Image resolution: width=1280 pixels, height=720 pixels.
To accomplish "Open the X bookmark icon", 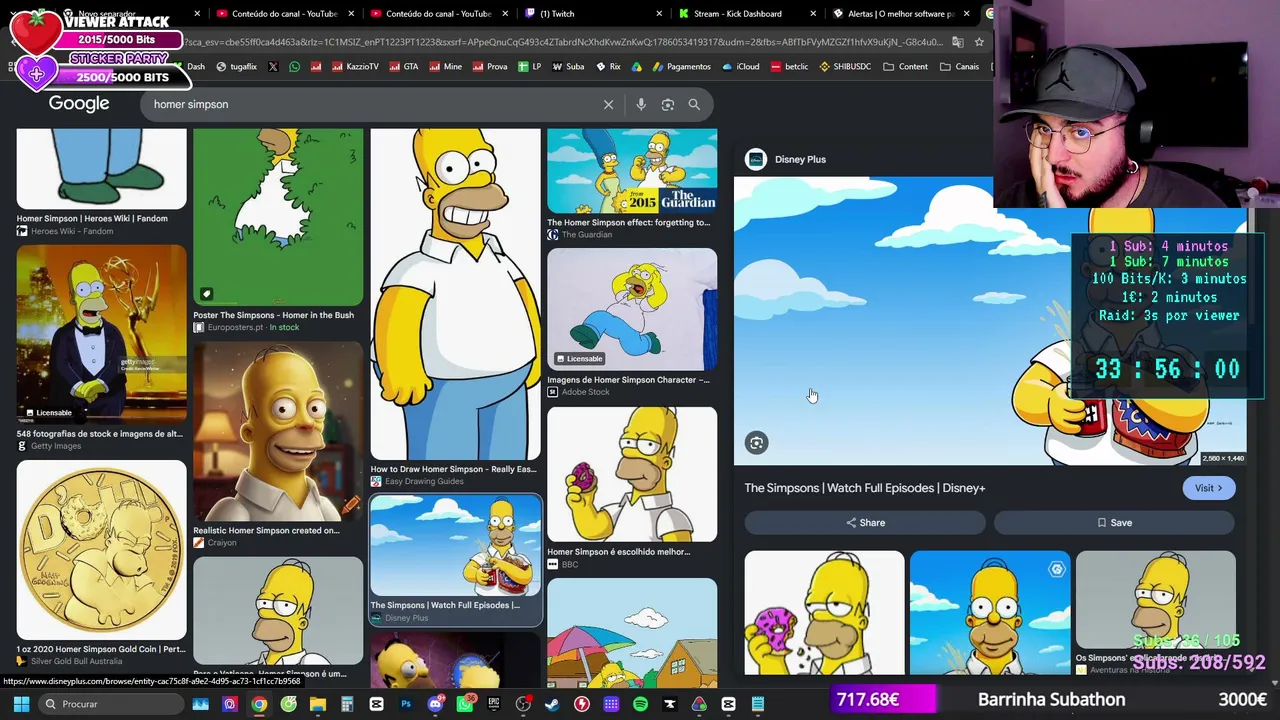I will (x=273, y=67).
